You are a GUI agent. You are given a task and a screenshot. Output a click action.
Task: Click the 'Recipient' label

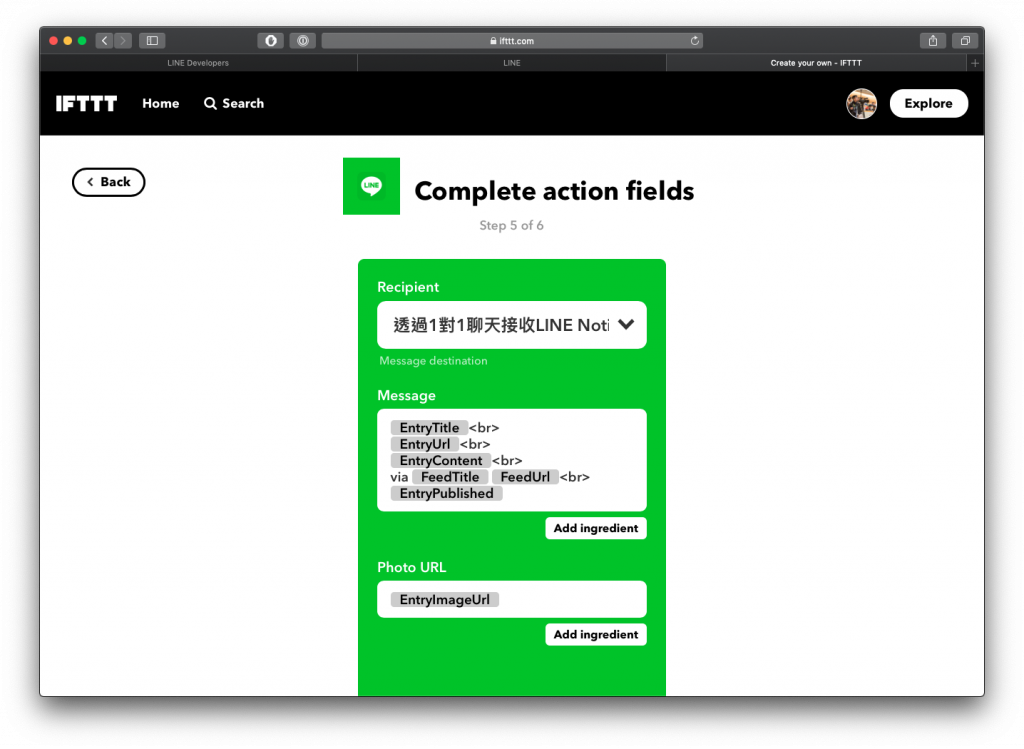pyautogui.click(x=408, y=287)
